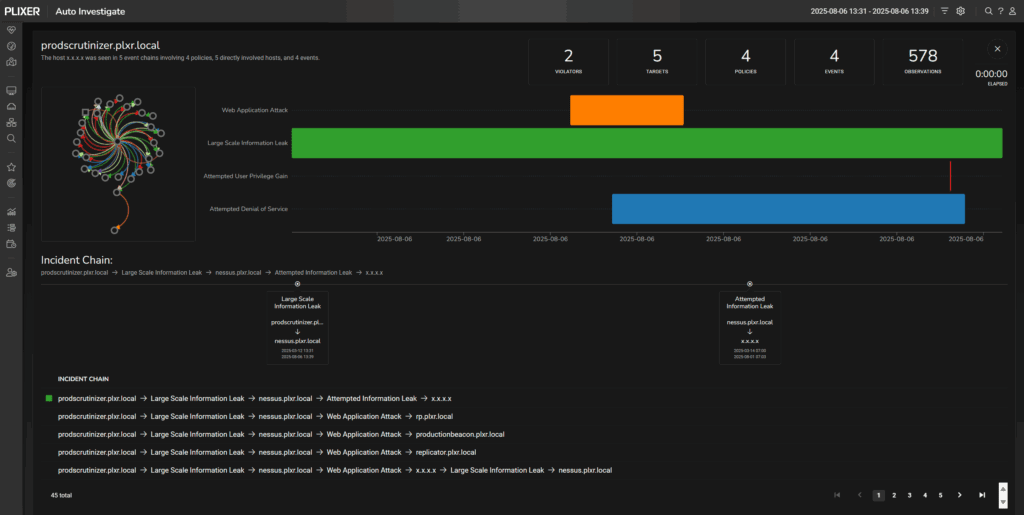Open the network topology icon in sidebar
This screenshot has height=515, width=1024.
click(10, 122)
